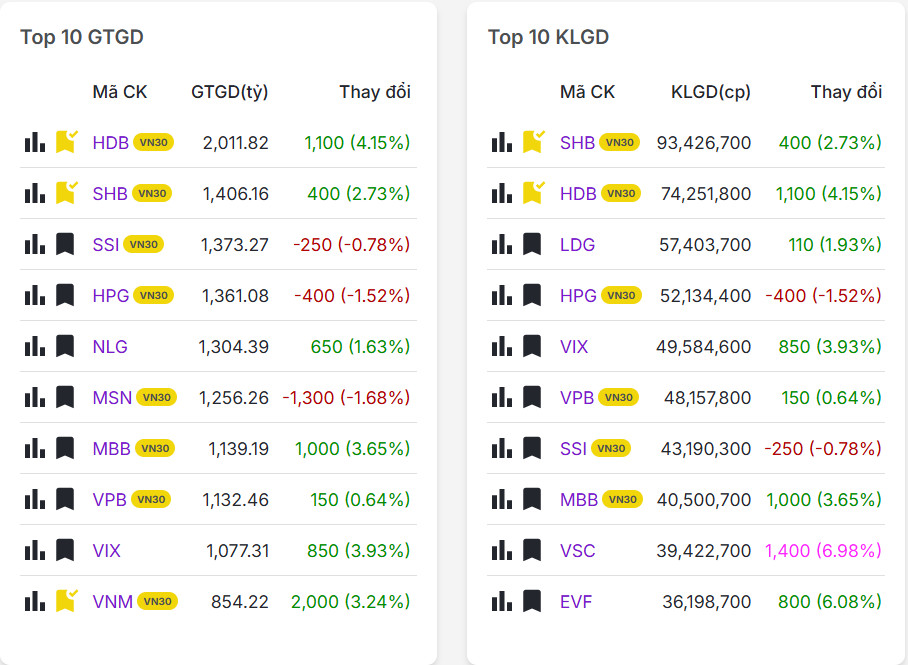Remove SHB bookmark in the Top 10 GTGD list
The width and height of the screenshot is (908, 665).
click(x=66, y=193)
